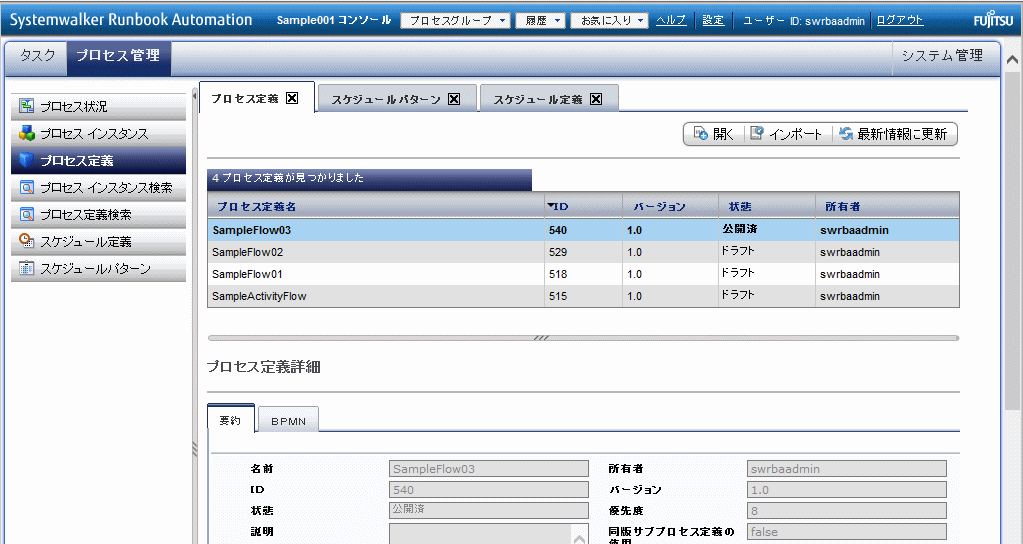Screen dimensions: 1023x544
Task: Open プロセス インスタンス in the sidebar
Action: click(99, 134)
